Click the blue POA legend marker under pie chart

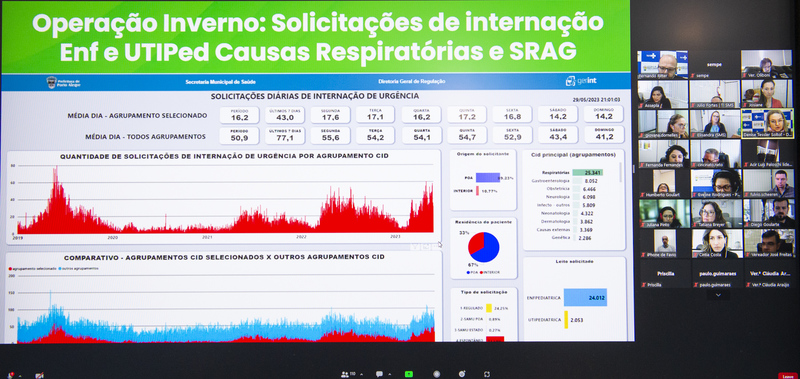pyautogui.click(x=468, y=272)
